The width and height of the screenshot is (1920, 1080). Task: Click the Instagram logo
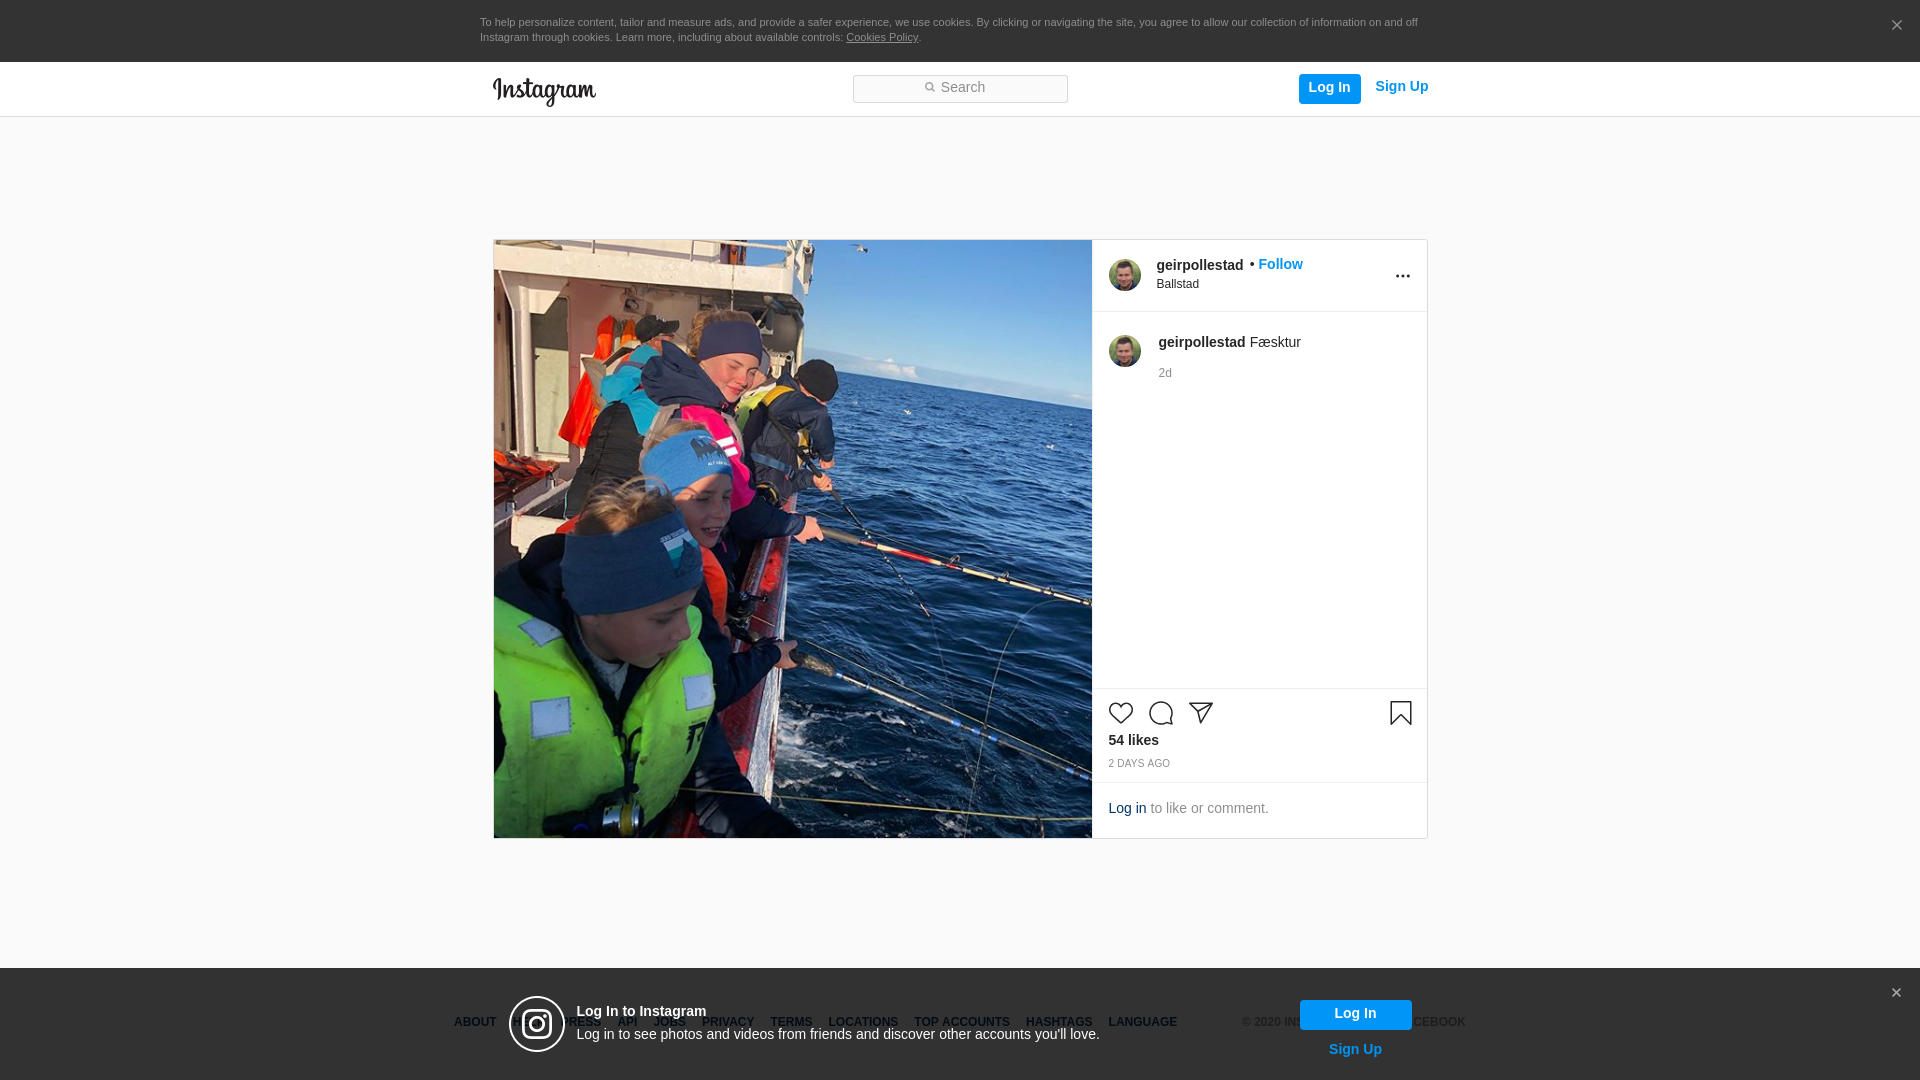[x=544, y=92]
